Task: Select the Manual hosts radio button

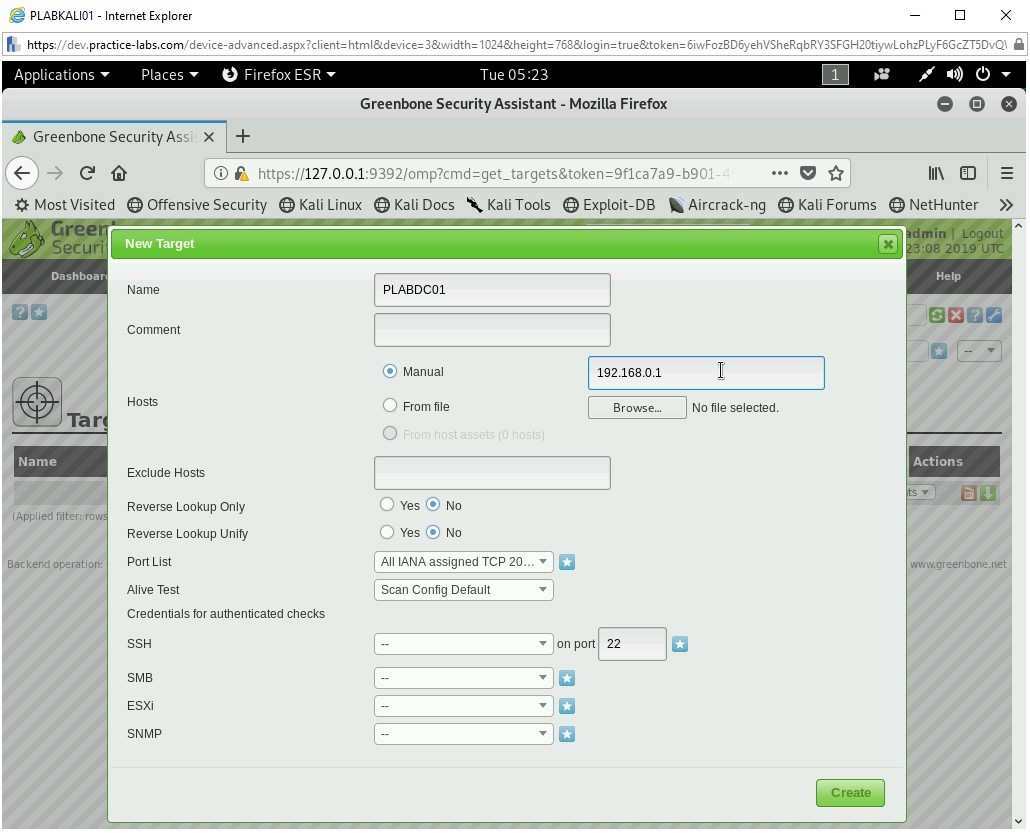Action: tap(390, 371)
